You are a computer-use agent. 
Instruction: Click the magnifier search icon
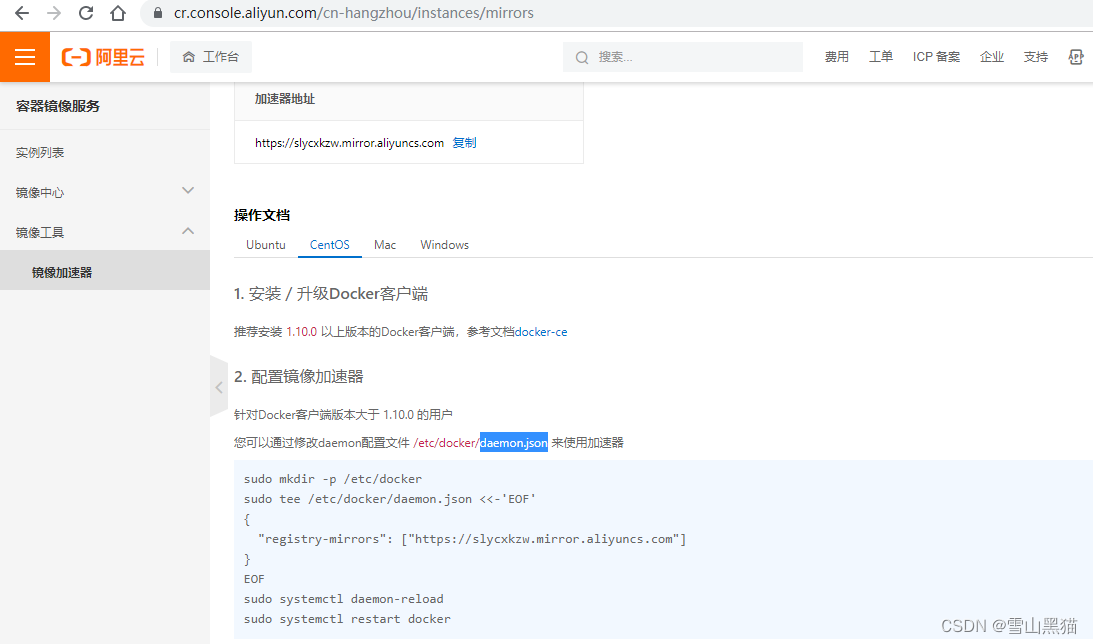[x=581, y=57]
